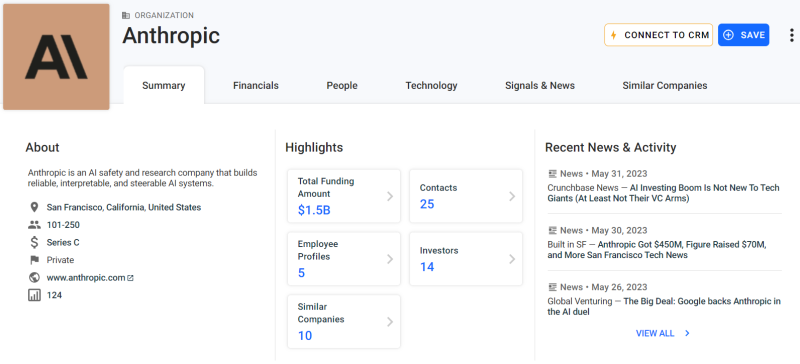Screen dimensions: 800x364
Task: Click the Anthropic logo thumbnail
Action: [x=56, y=57]
